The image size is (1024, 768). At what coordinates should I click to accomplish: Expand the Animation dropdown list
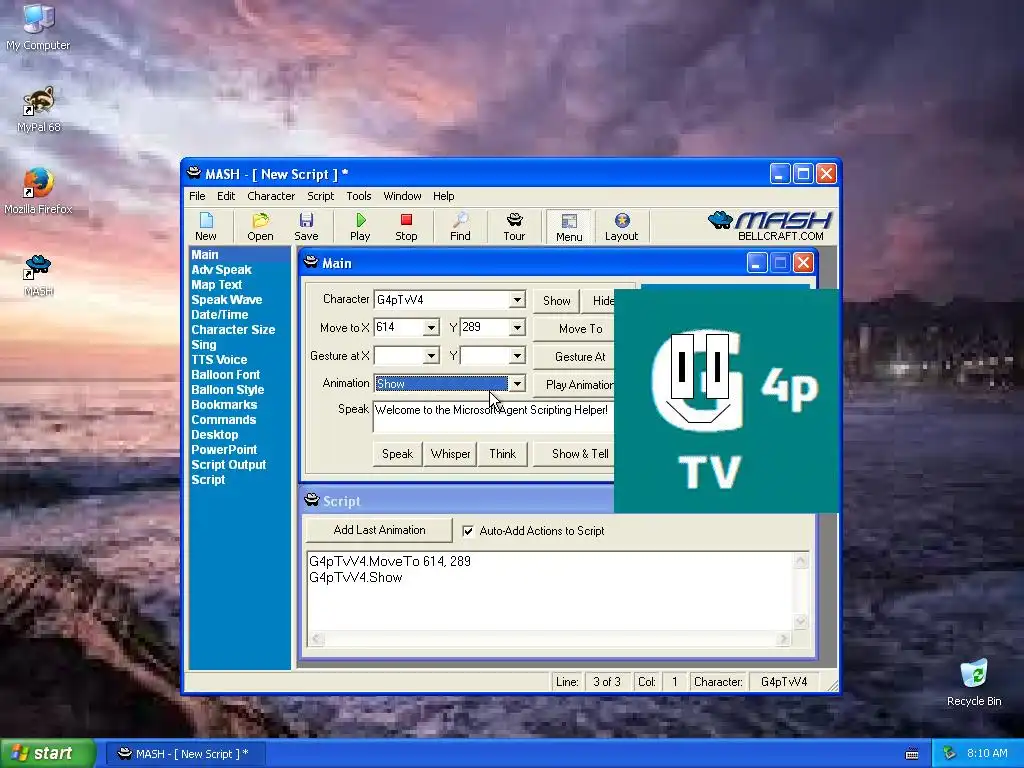coord(517,383)
